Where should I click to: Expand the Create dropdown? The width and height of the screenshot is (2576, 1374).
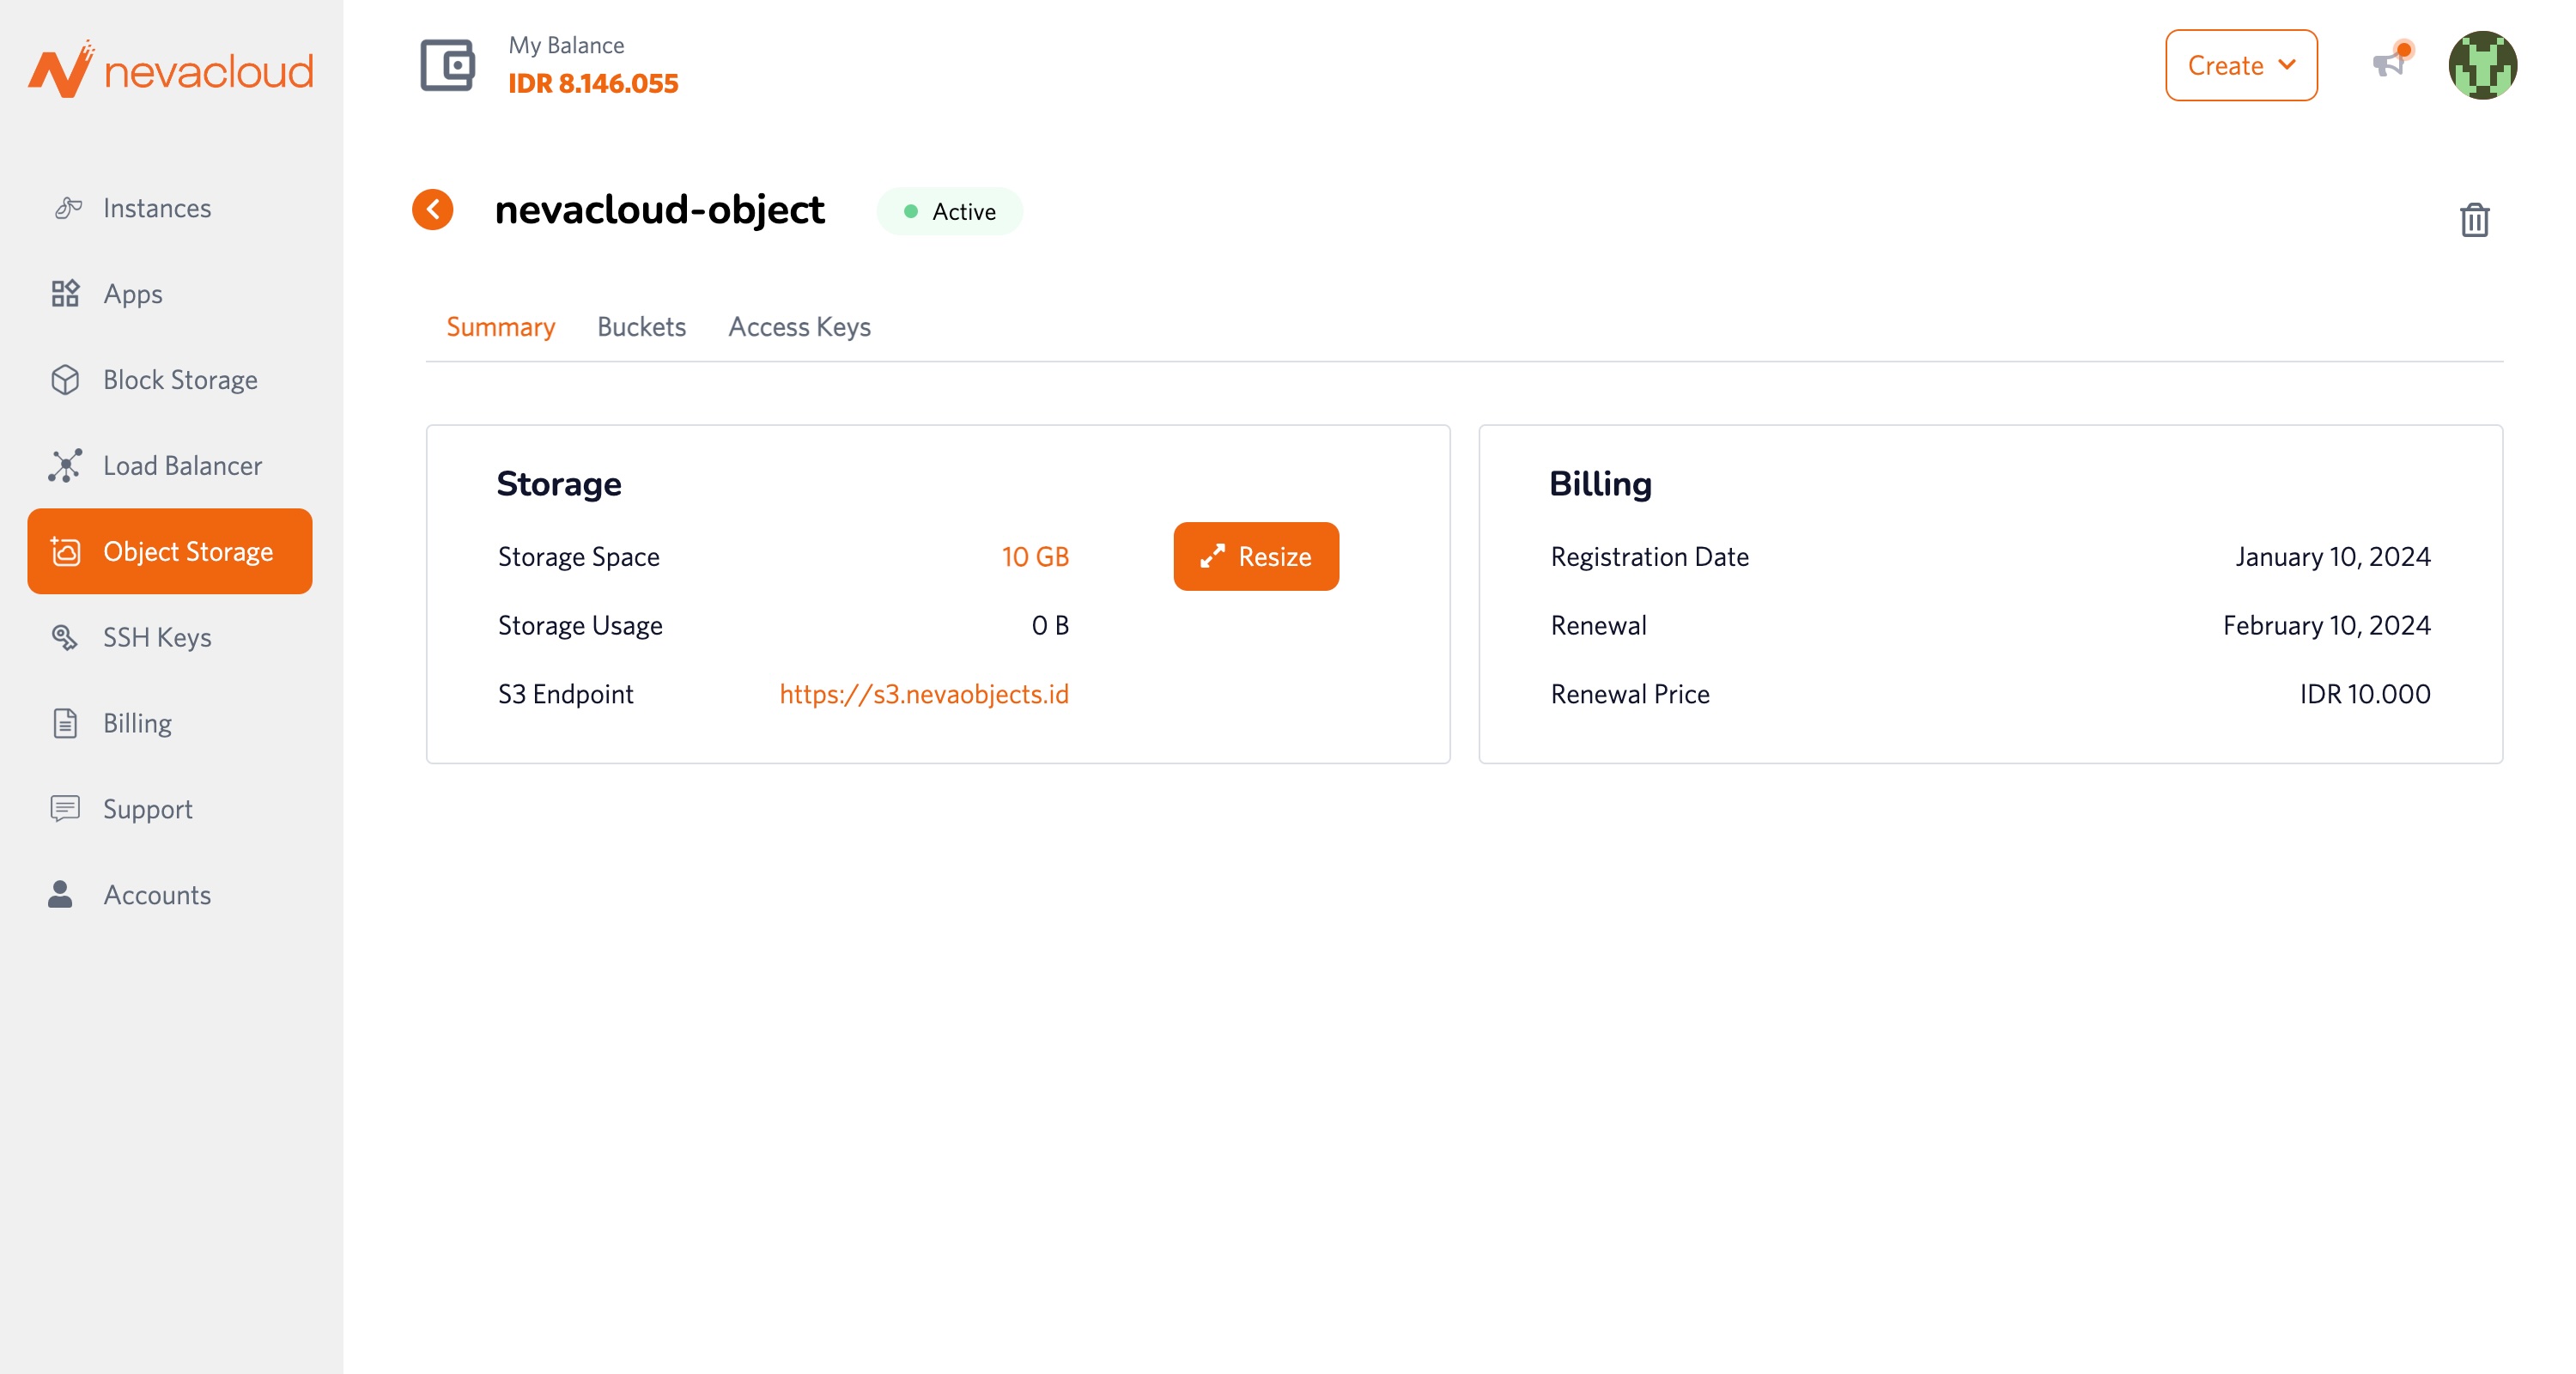point(2240,65)
